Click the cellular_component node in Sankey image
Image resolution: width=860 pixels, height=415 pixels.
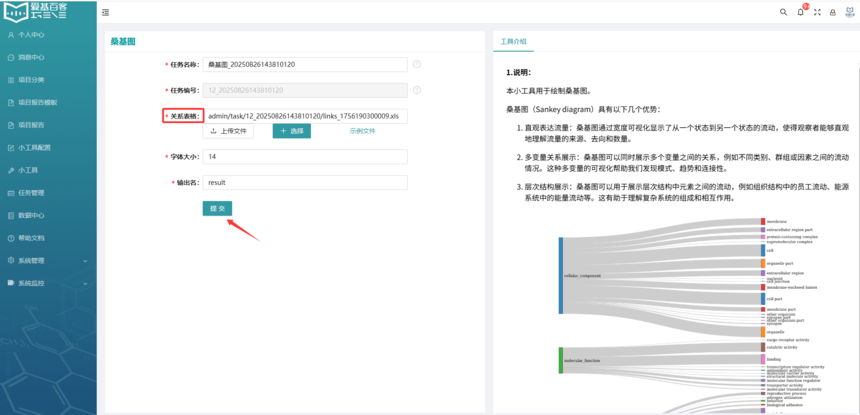coord(561,275)
